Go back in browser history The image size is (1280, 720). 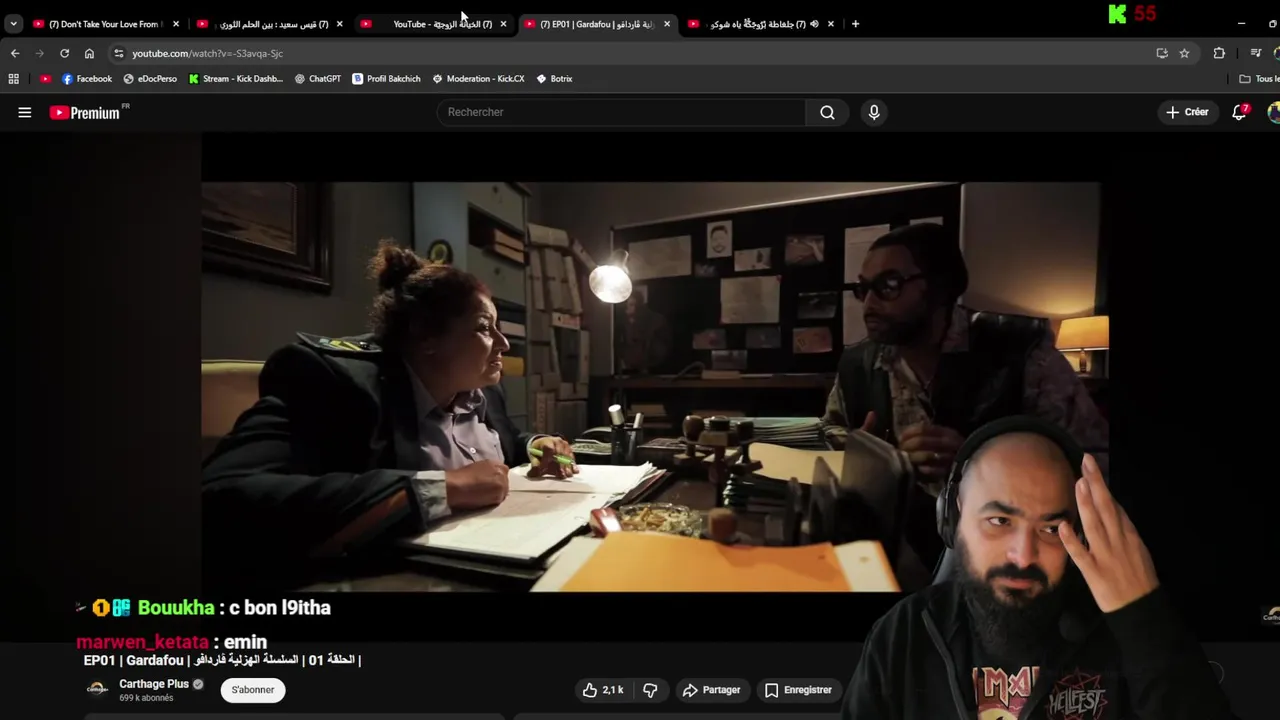coord(15,53)
